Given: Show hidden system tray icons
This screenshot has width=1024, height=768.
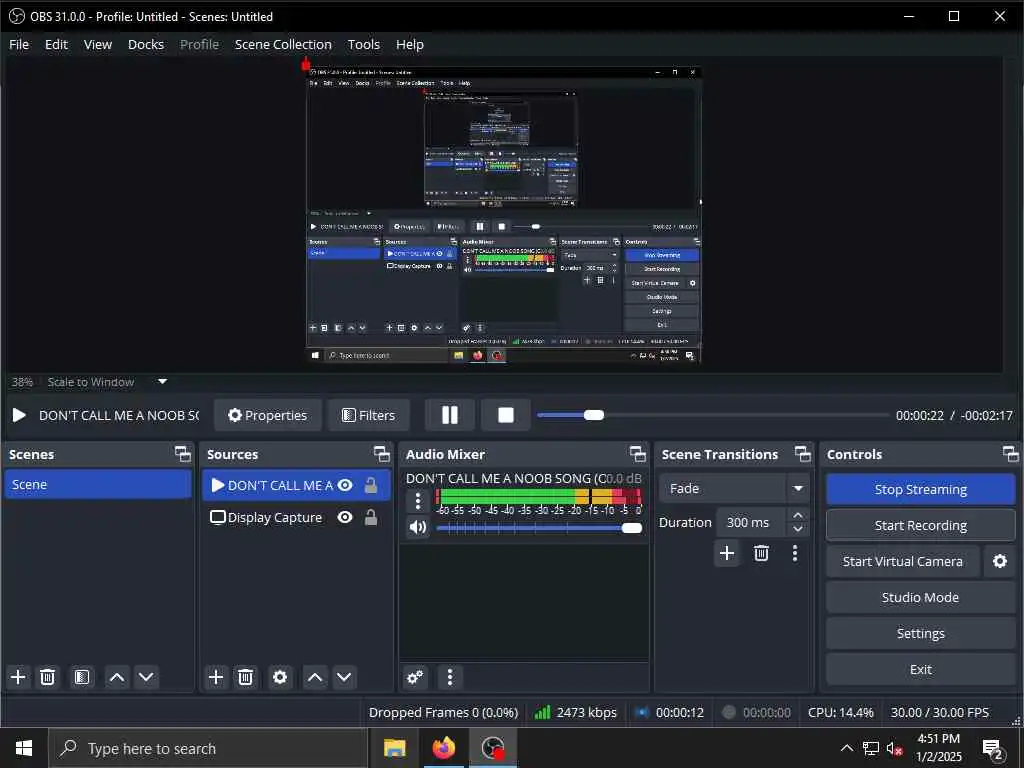Looking at the screenshot, I should (846, 748).
